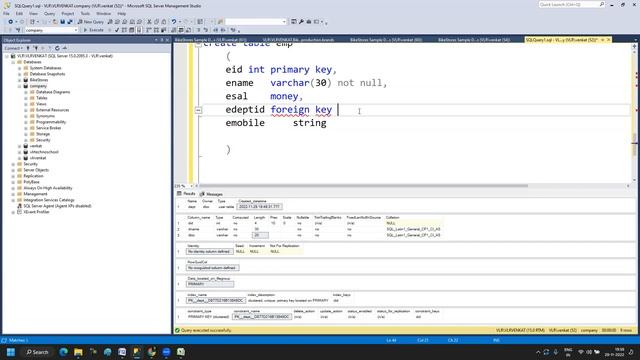The image size is (640, 360).
Task: Click the Refresh icon in Object Explorer
Action: point(57,48)
